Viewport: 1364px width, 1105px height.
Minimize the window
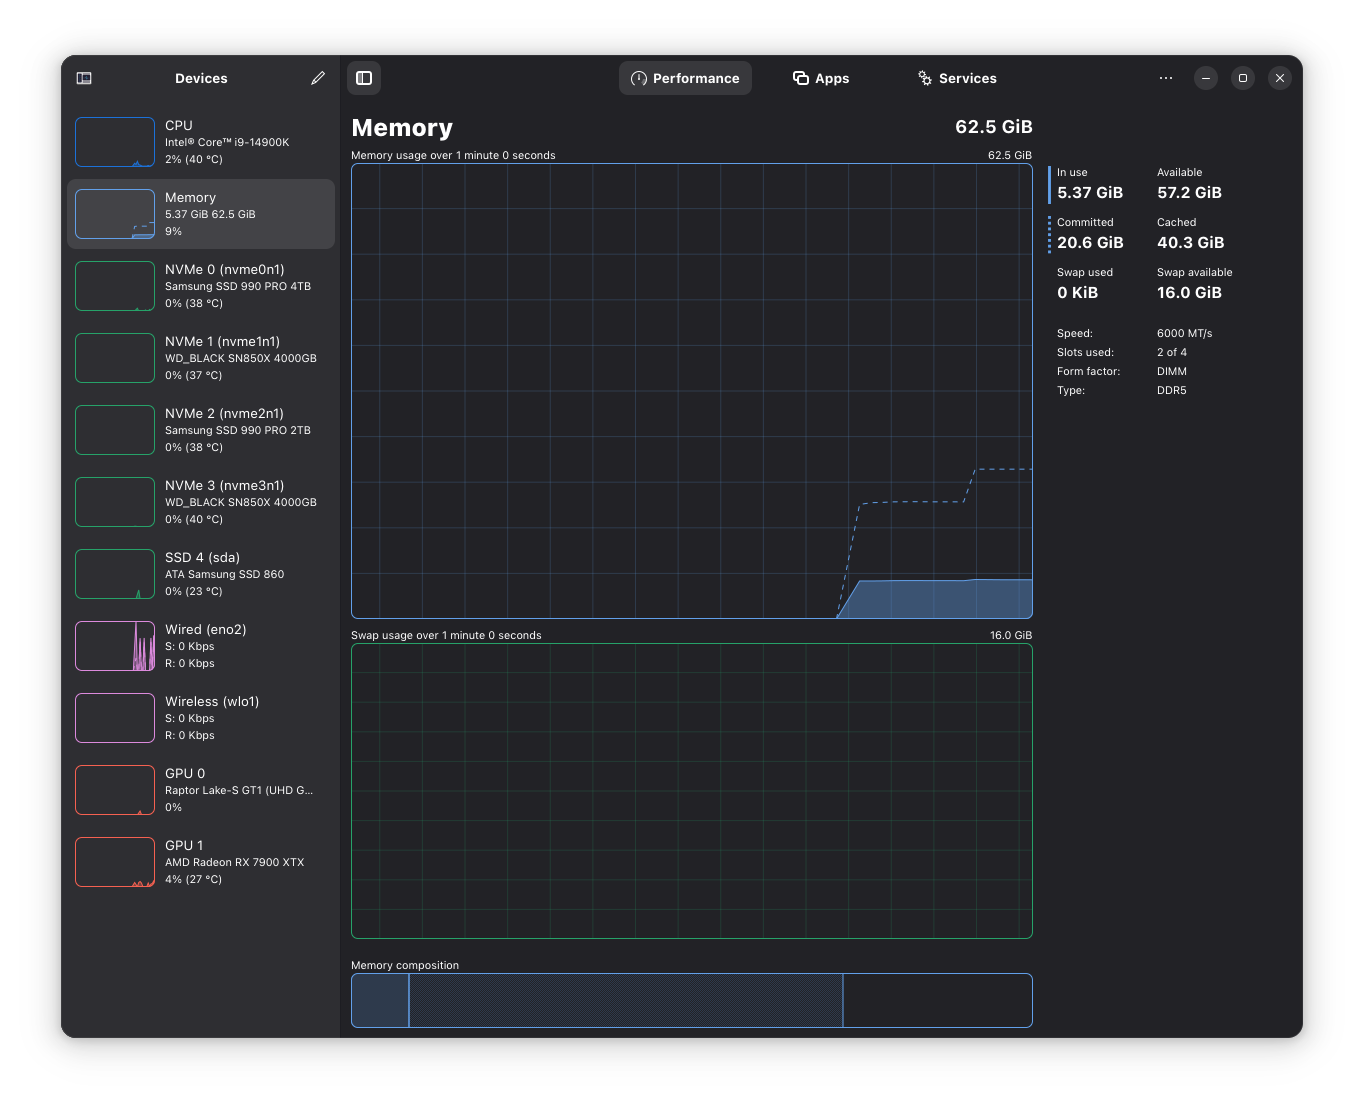pos(1206,78)
